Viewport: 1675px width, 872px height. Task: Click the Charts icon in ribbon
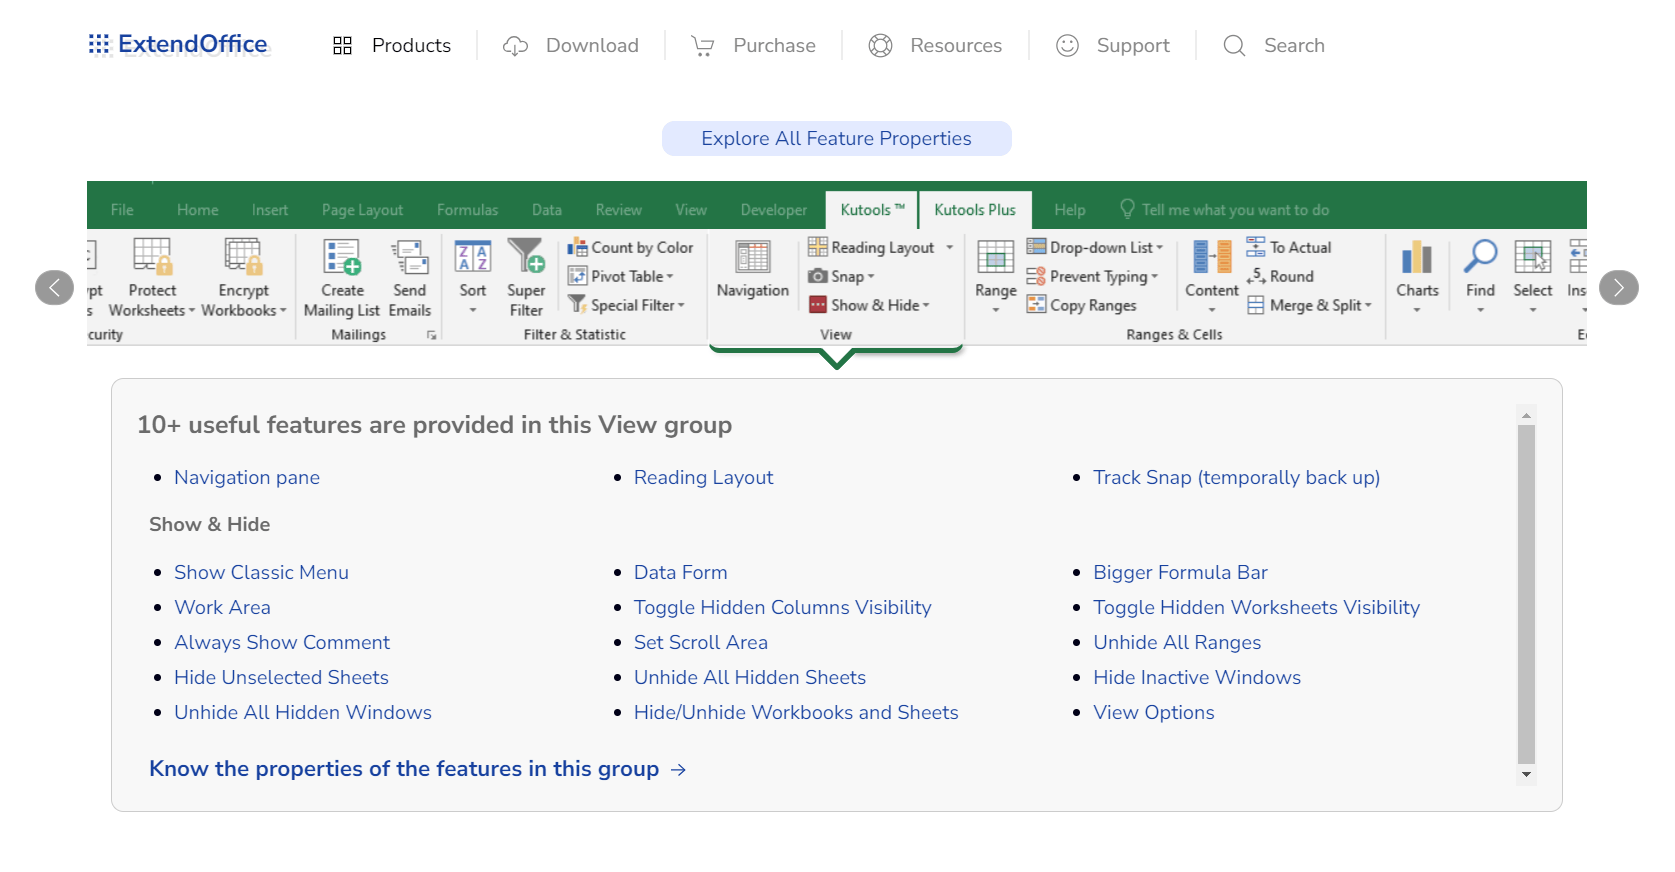[x=1417, y=256]
